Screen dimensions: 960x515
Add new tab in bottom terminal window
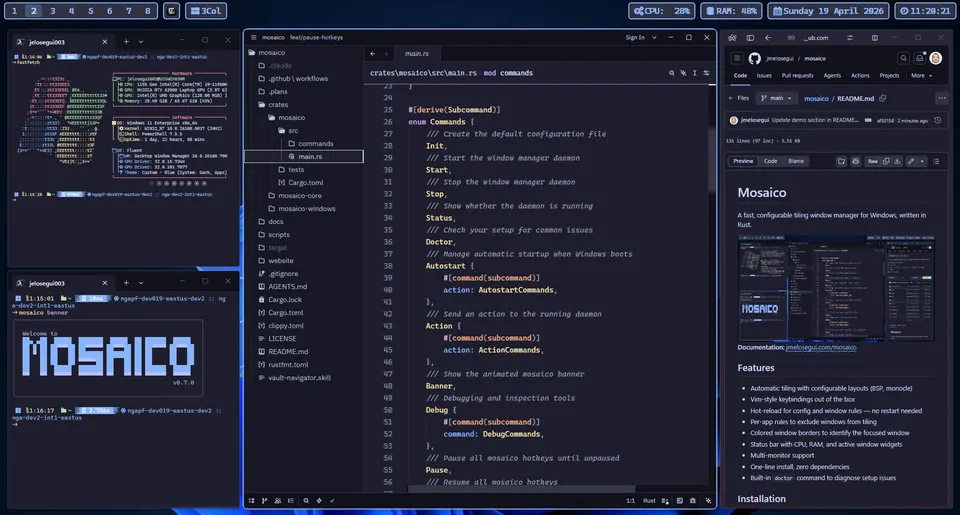(126, 283)
